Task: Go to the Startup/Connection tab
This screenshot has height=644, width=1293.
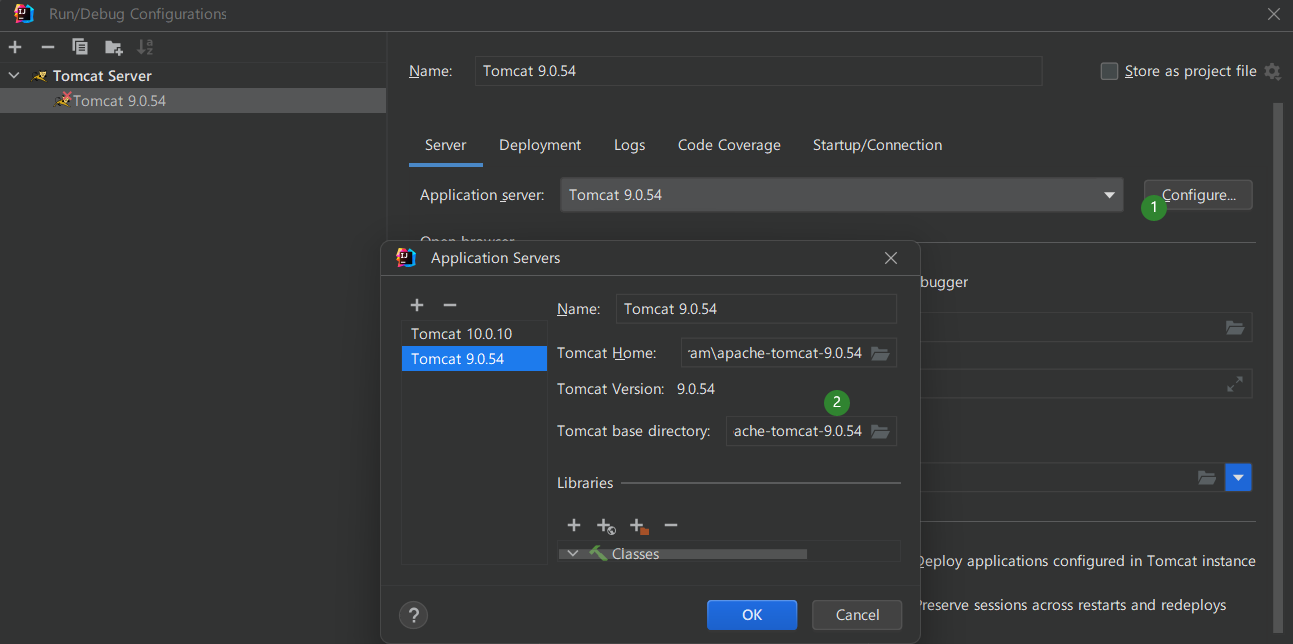Action: [877, 145]
